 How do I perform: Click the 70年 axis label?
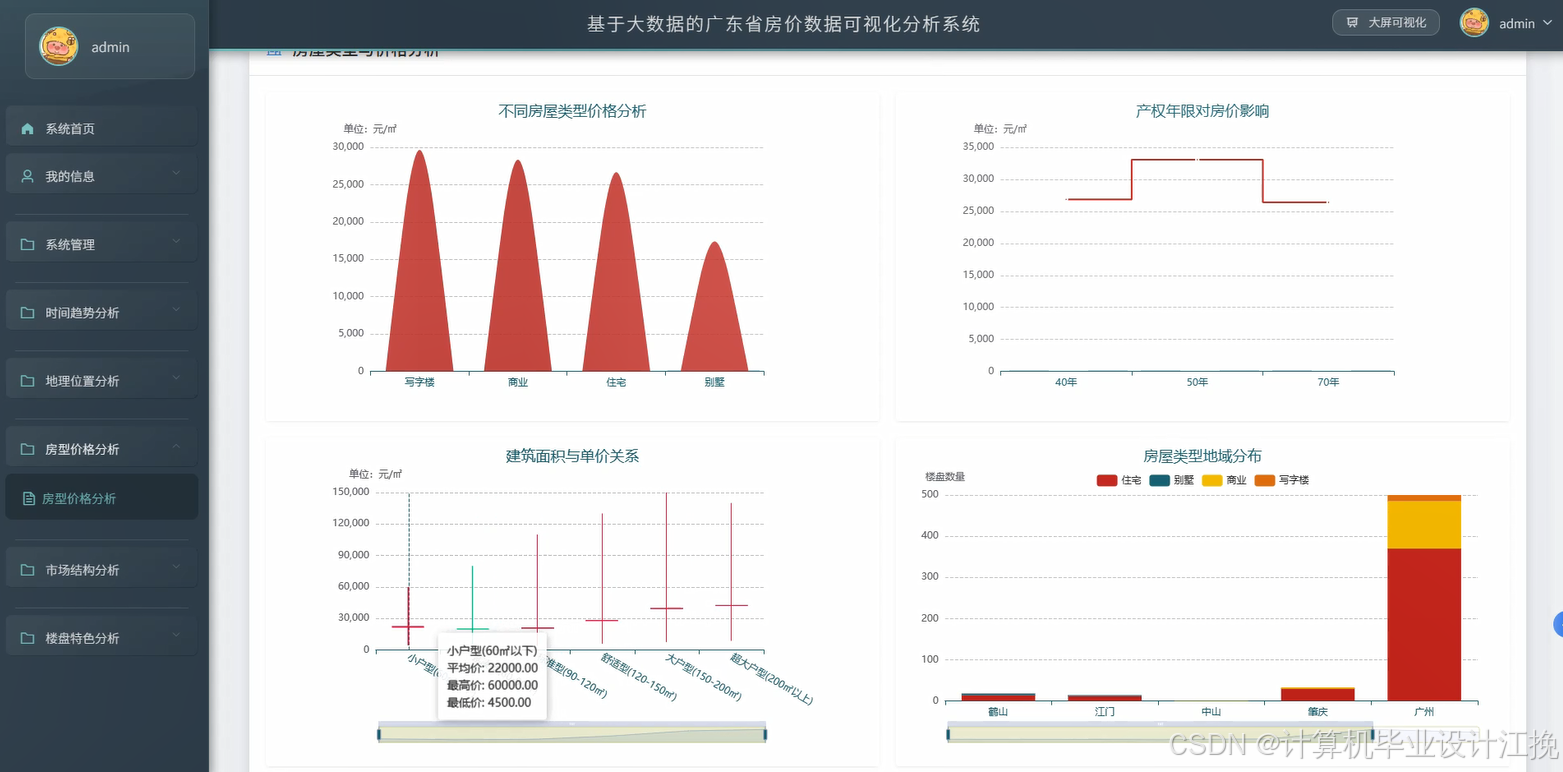point(1328,382)
